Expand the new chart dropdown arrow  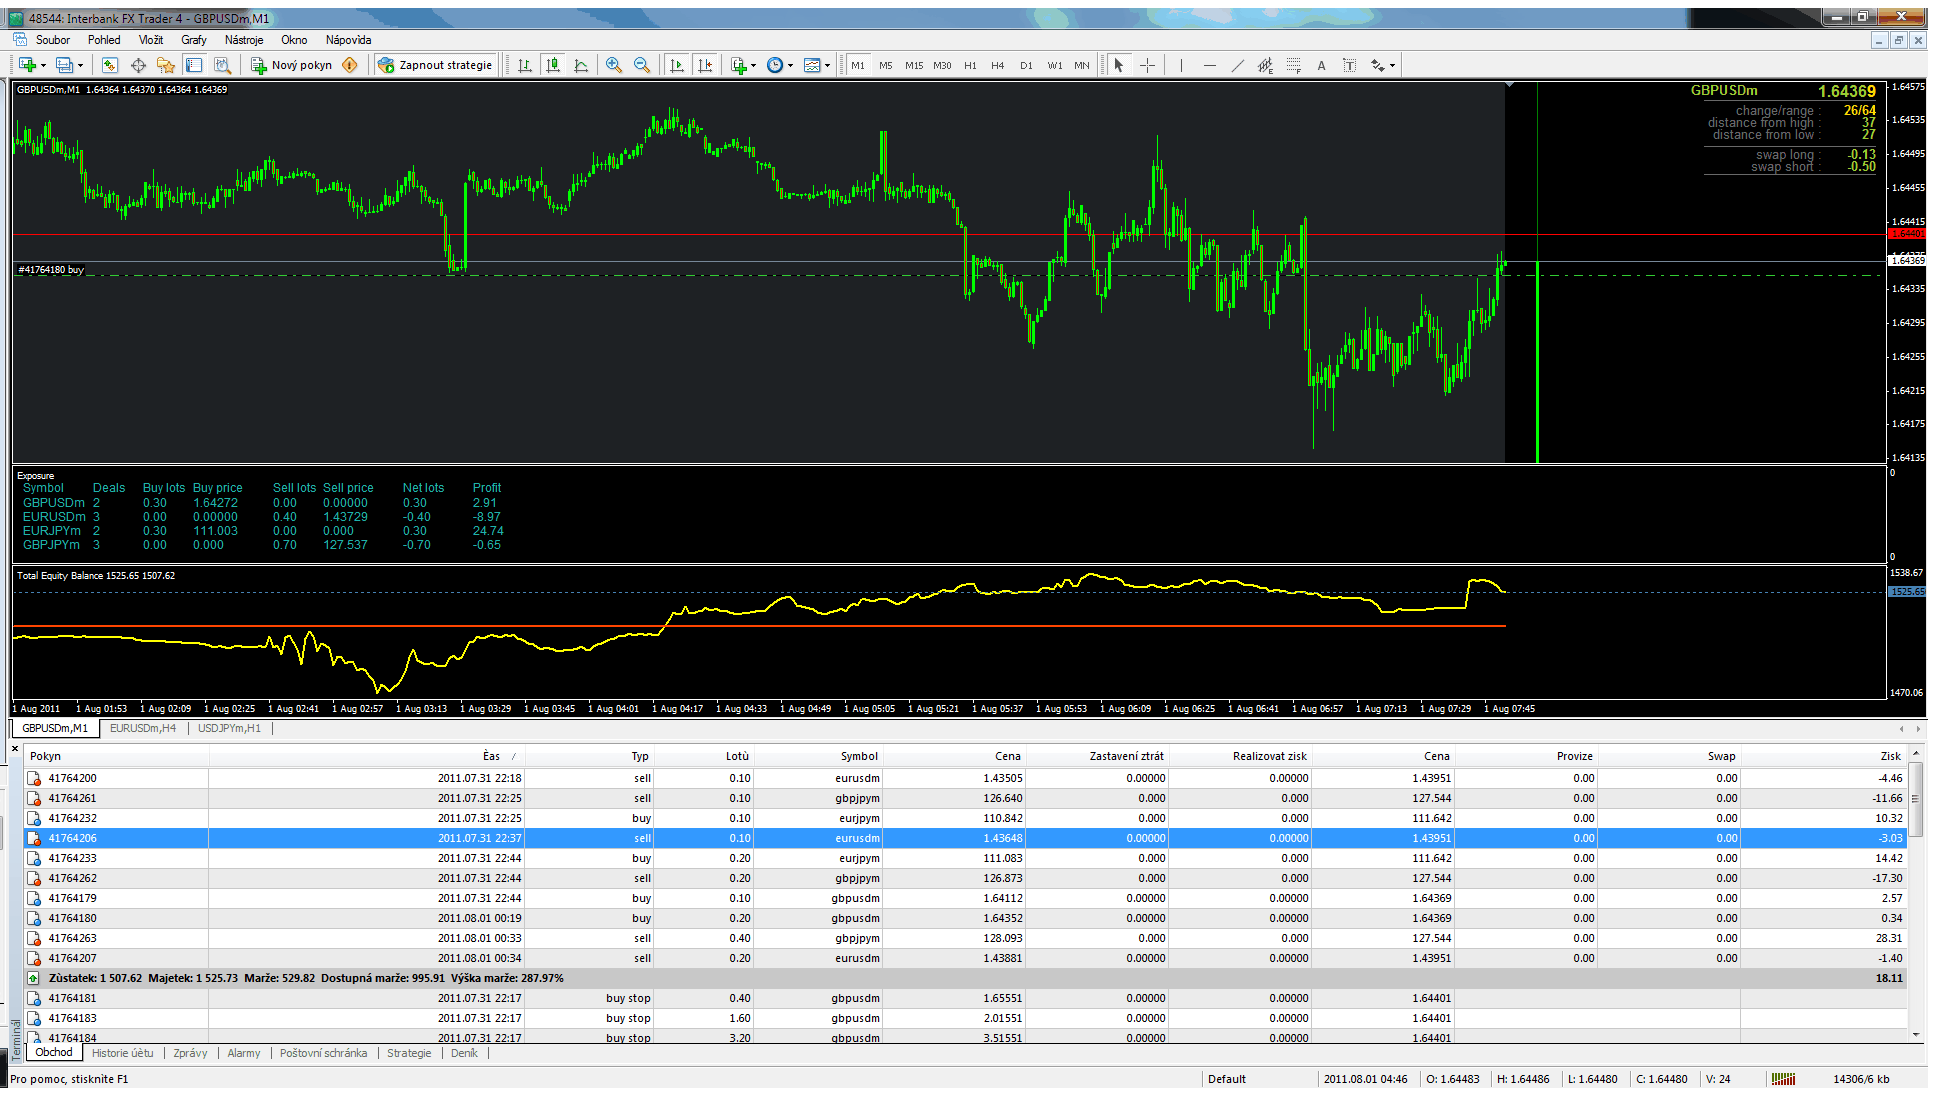(x=43, y=66)
